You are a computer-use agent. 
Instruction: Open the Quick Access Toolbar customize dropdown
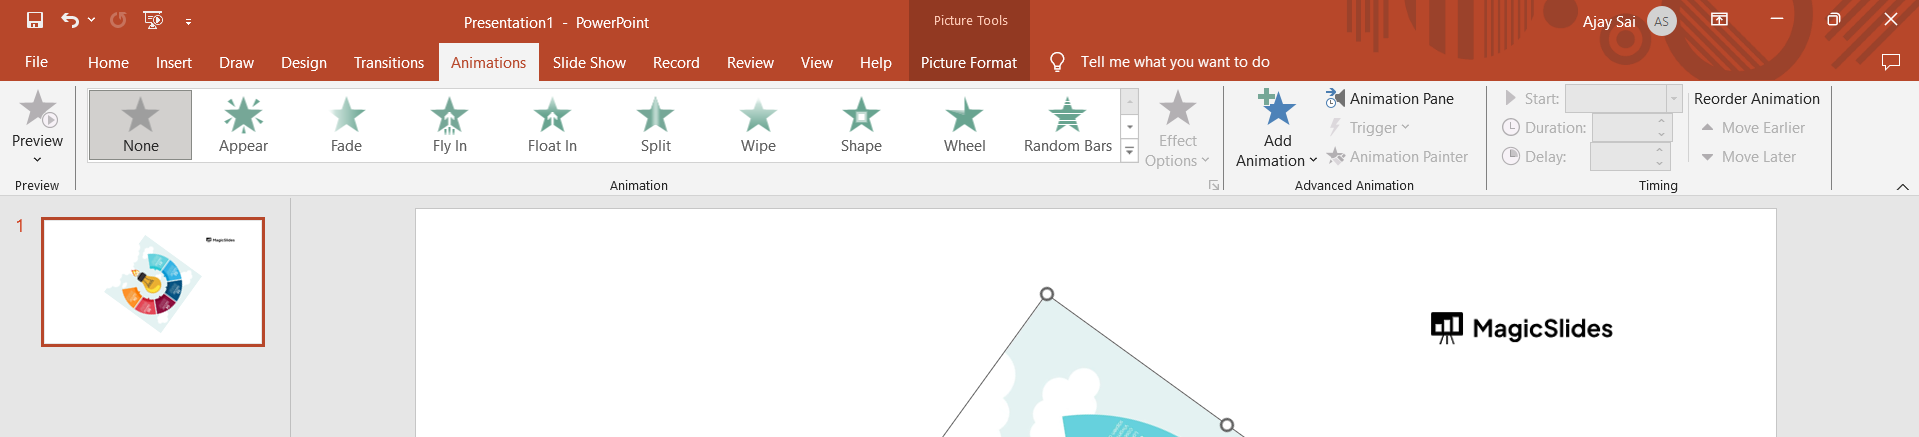(188, 21)
